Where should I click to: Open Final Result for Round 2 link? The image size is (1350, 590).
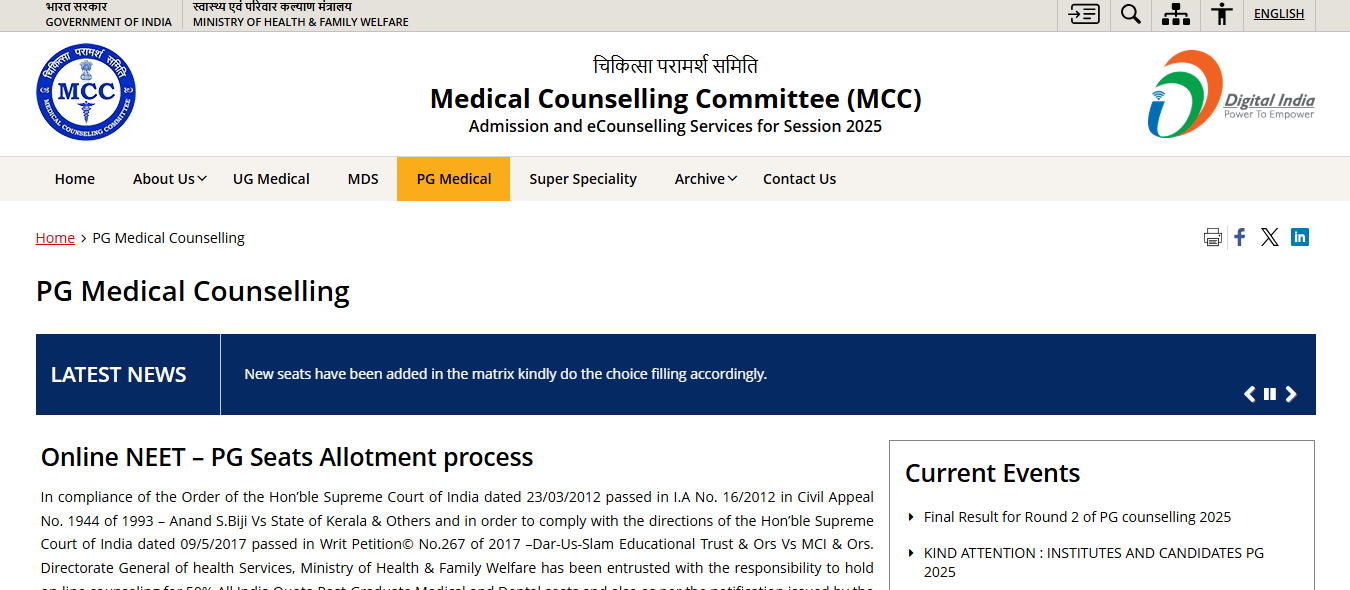1077,517
